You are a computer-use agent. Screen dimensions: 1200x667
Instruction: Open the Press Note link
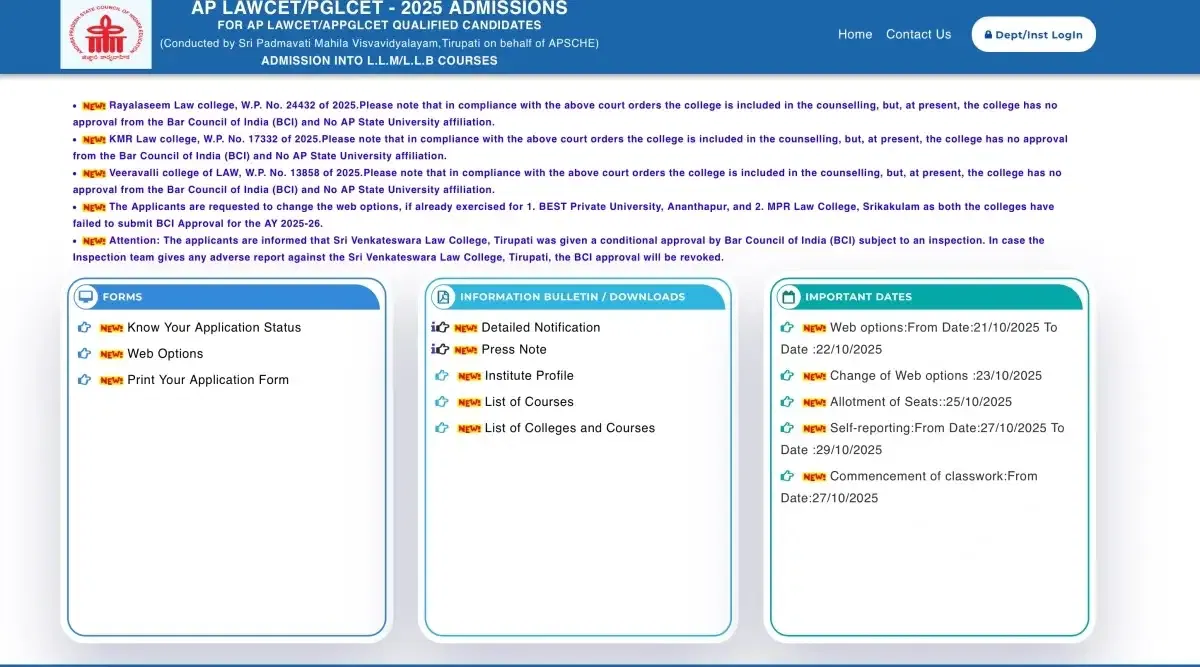[514, 350]
